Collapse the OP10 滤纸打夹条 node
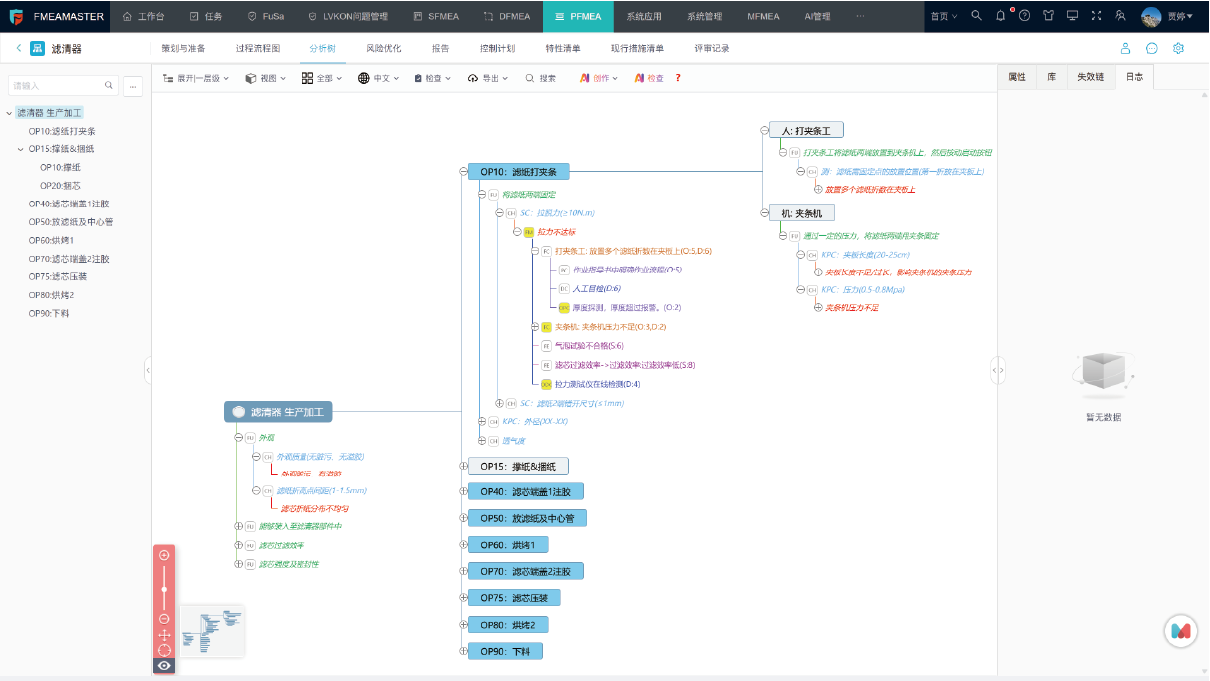This screenshot has width=1210, height=681. click(463, 171)
